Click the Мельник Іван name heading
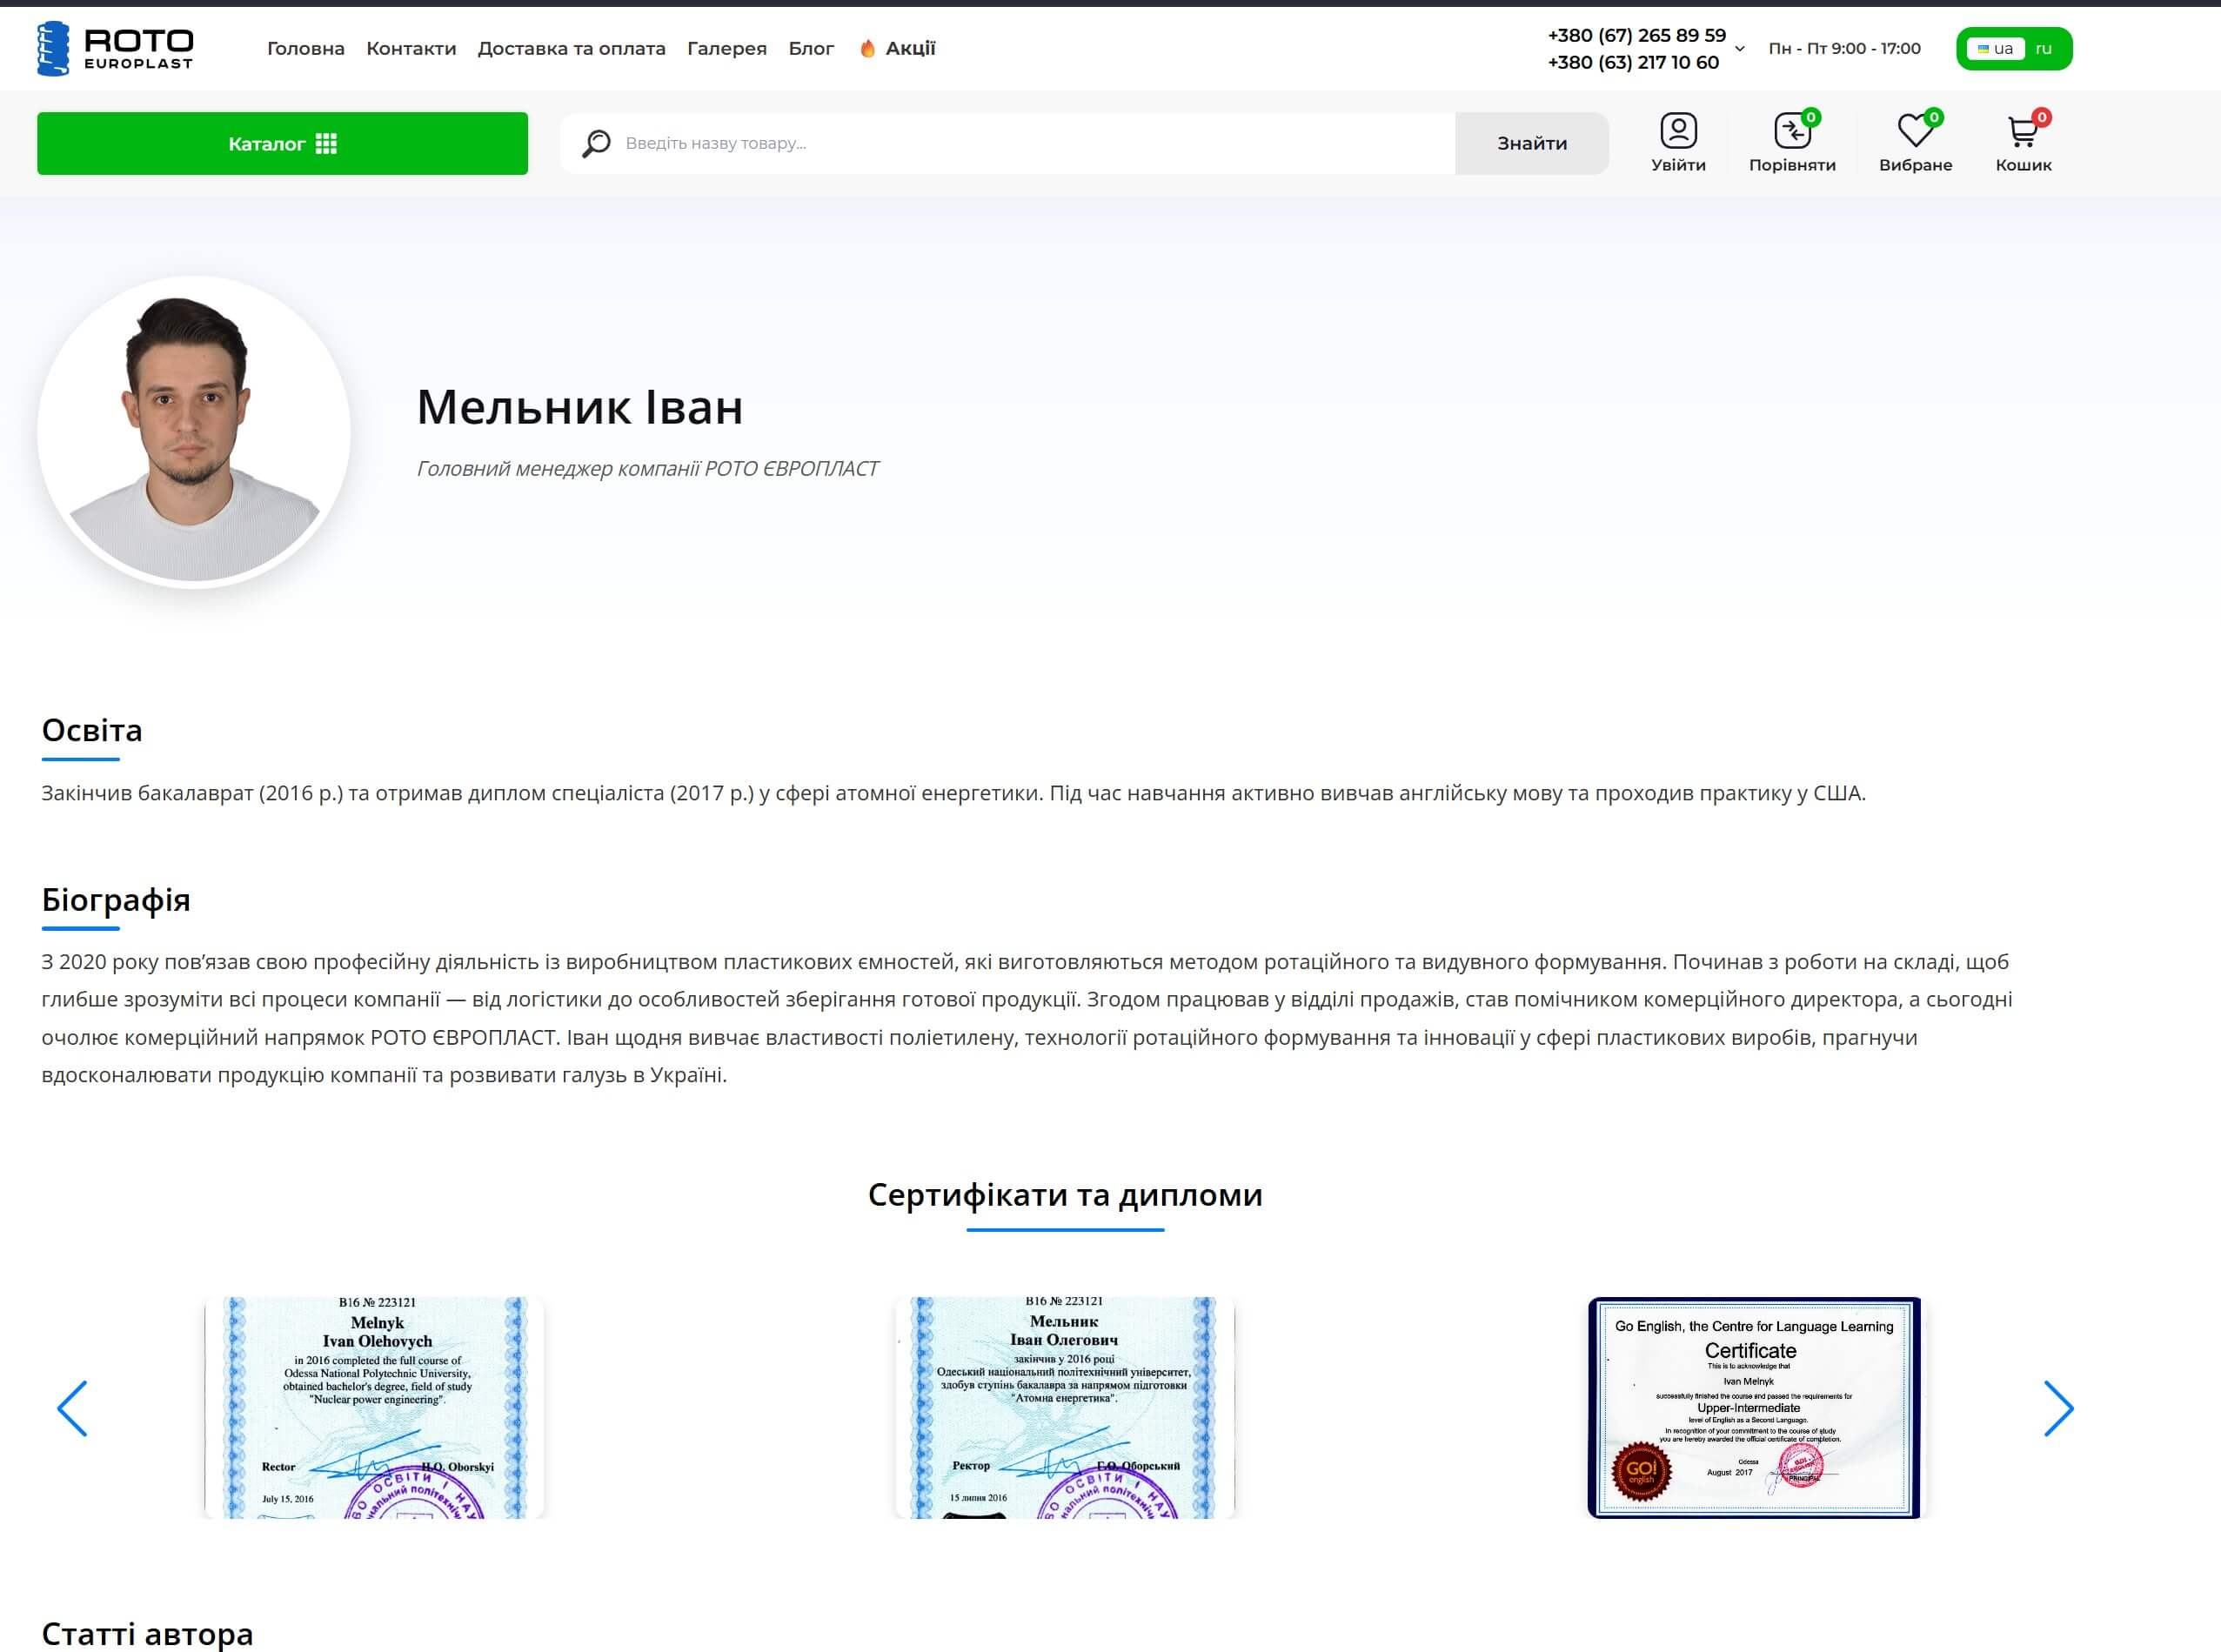 click(580, 406)
